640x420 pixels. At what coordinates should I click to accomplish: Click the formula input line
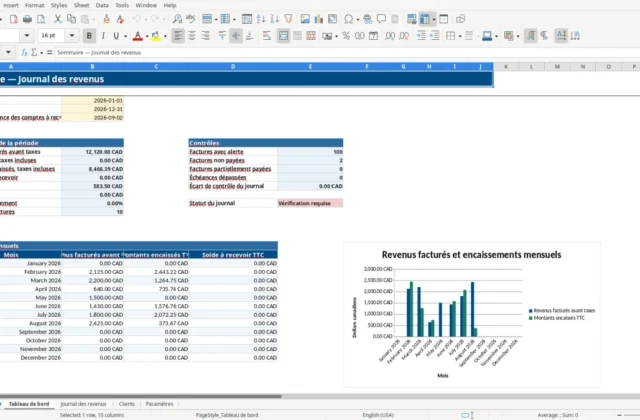[347, 52]
